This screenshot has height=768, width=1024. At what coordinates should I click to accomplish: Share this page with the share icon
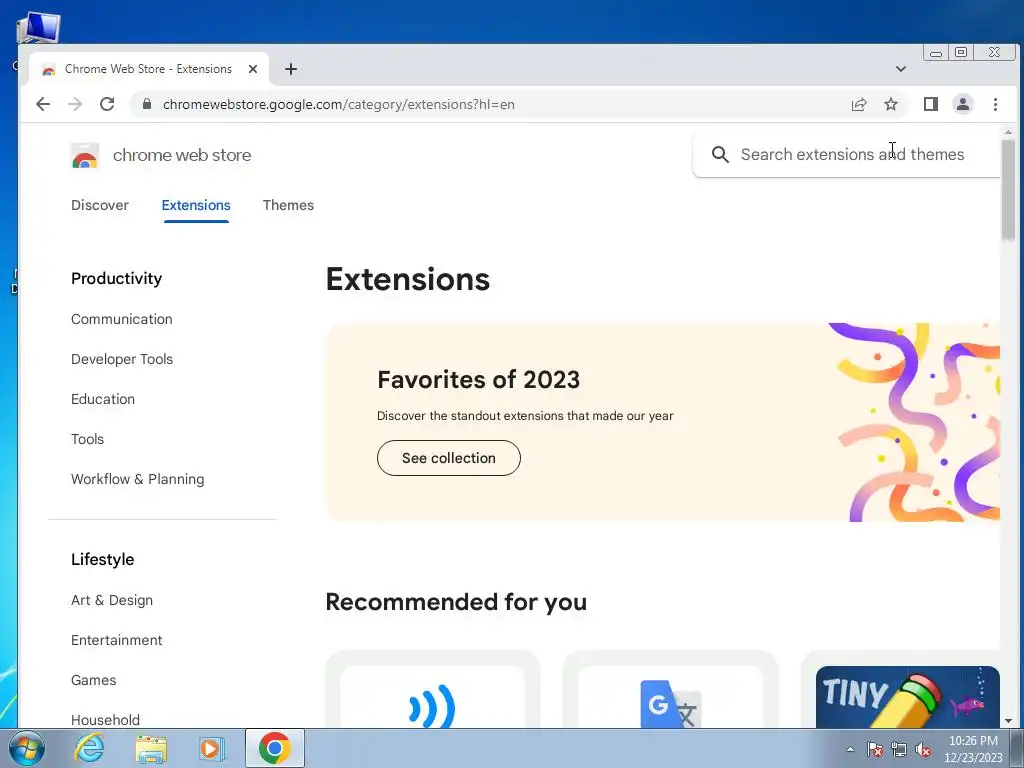[x=859, y=104]
